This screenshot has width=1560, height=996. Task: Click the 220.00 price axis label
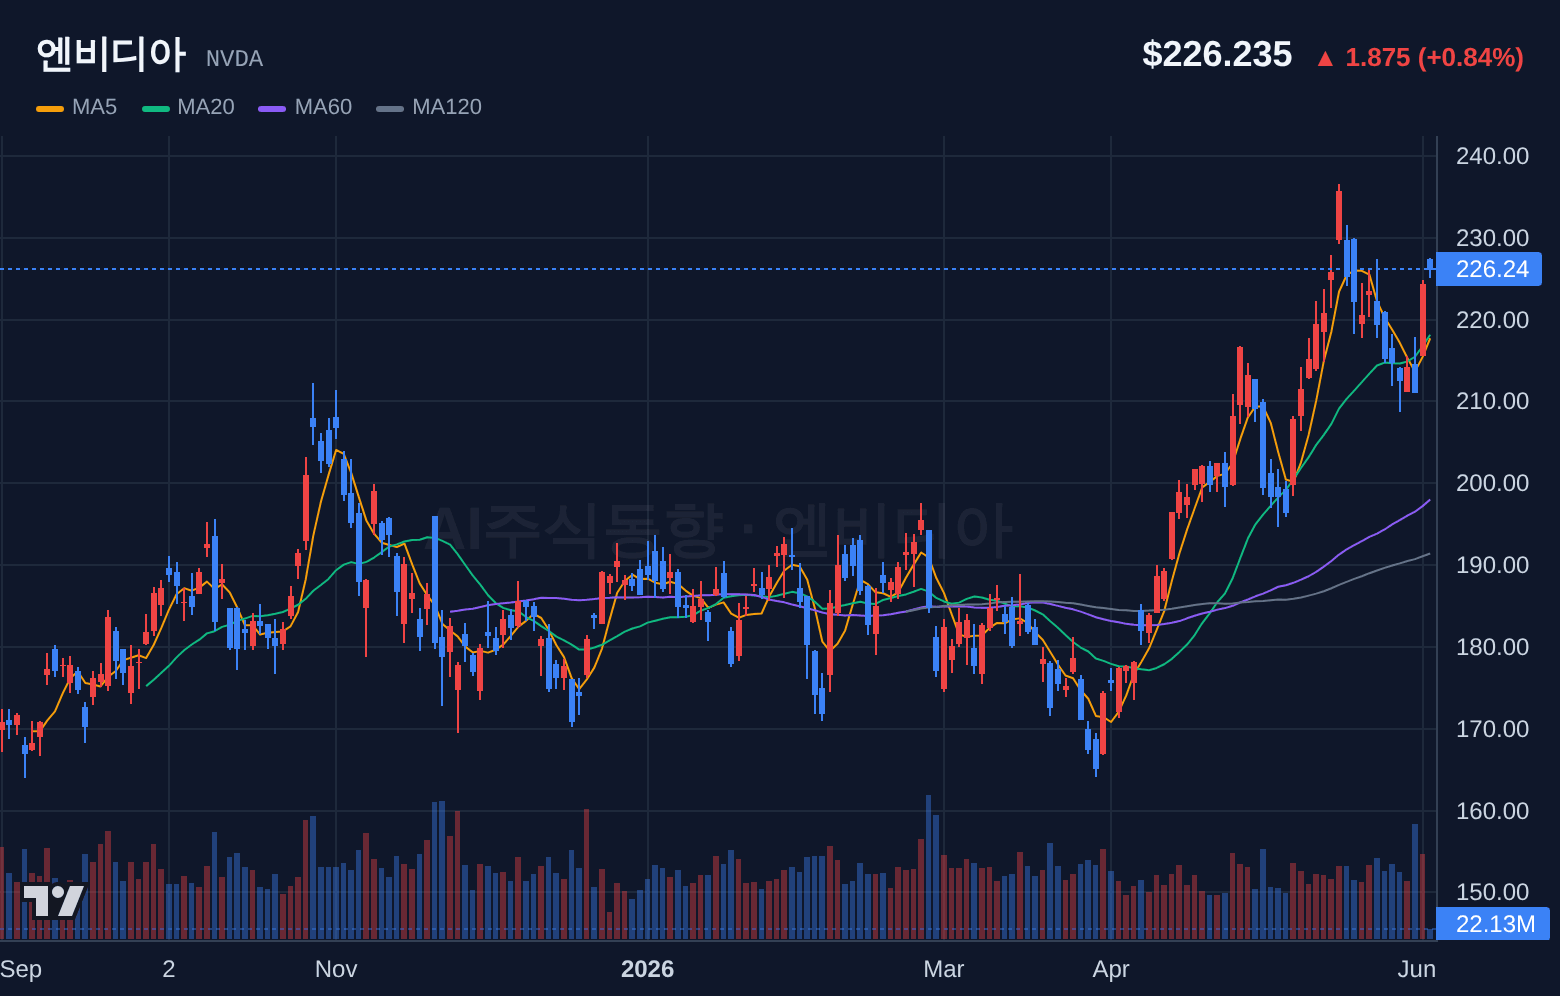1492,320
